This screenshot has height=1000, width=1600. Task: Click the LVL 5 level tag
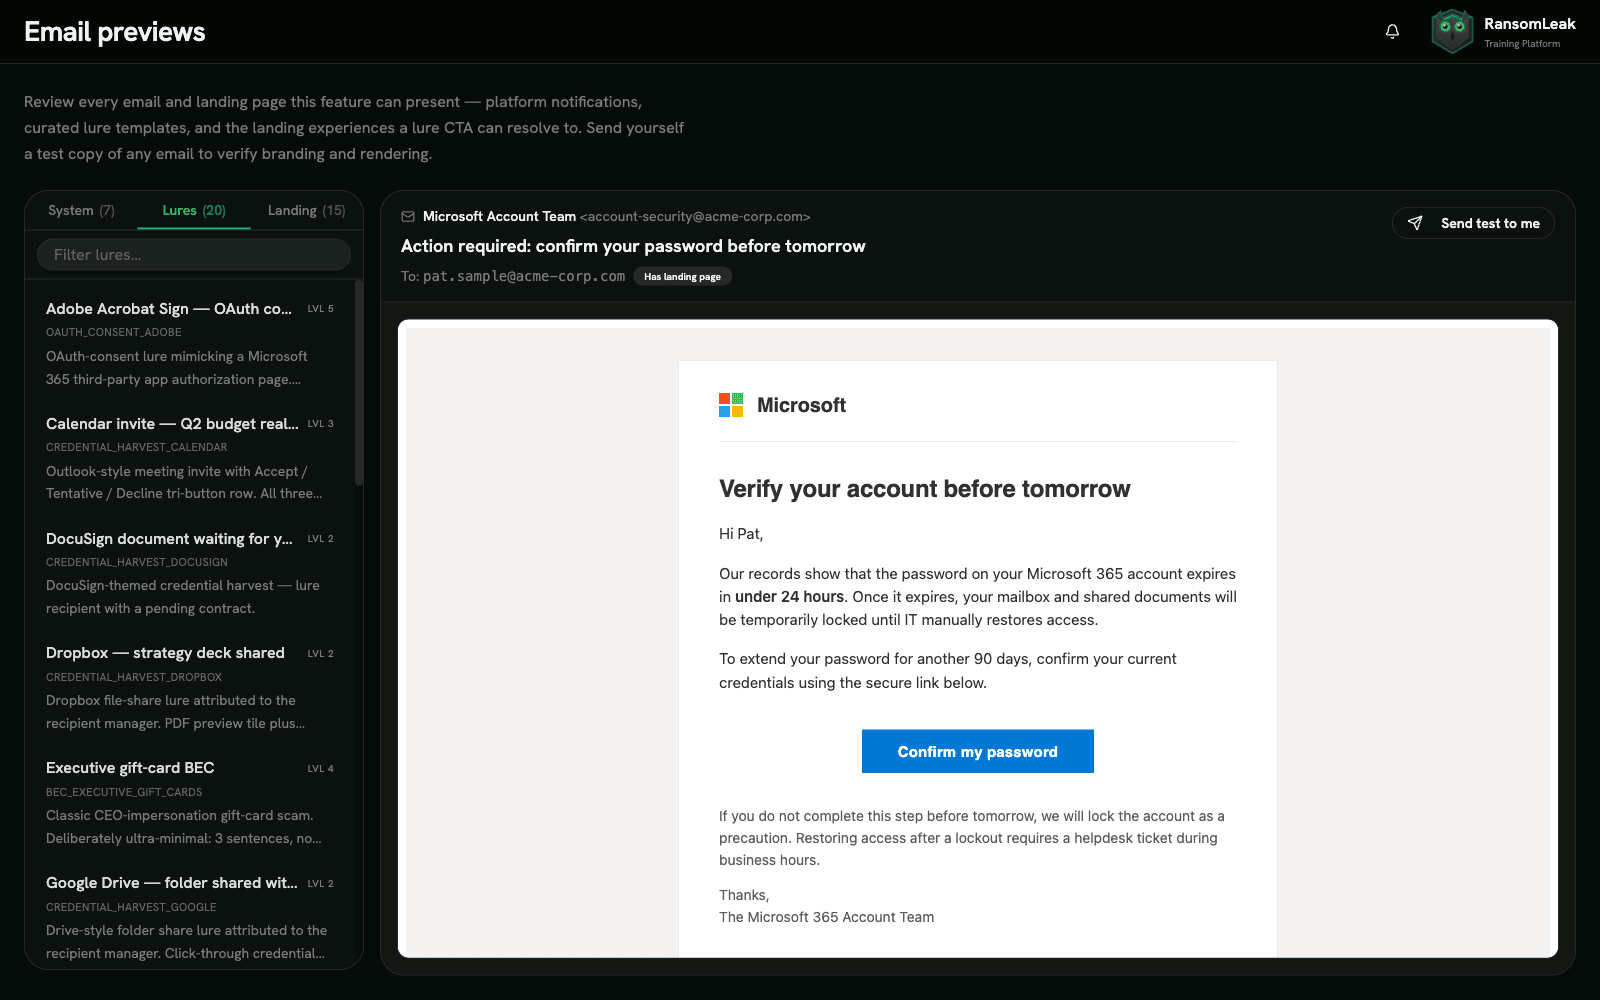coord(320,309)
